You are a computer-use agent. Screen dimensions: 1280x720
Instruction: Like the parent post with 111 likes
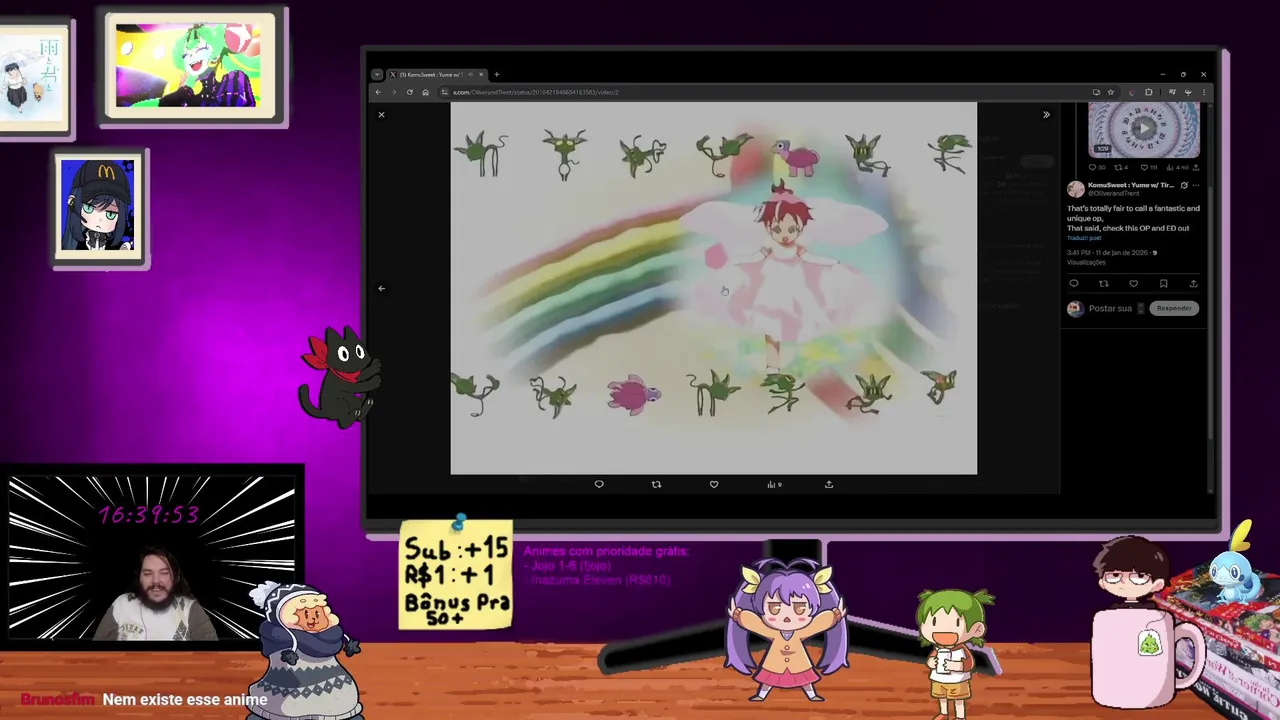[1148, 167]
